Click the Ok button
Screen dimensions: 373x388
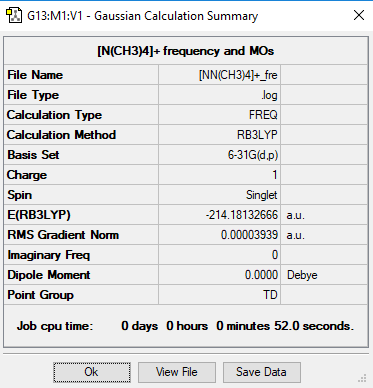coord(92,372)
